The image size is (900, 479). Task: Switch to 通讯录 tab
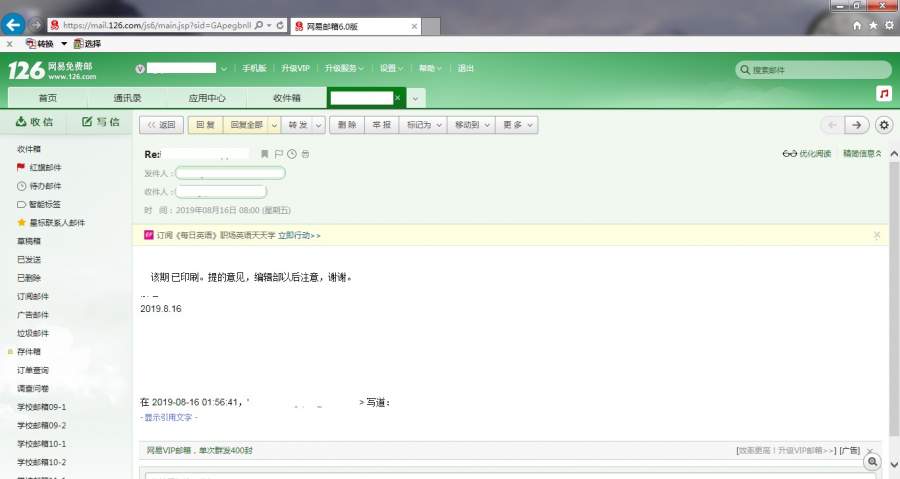(x=127, y=98)
